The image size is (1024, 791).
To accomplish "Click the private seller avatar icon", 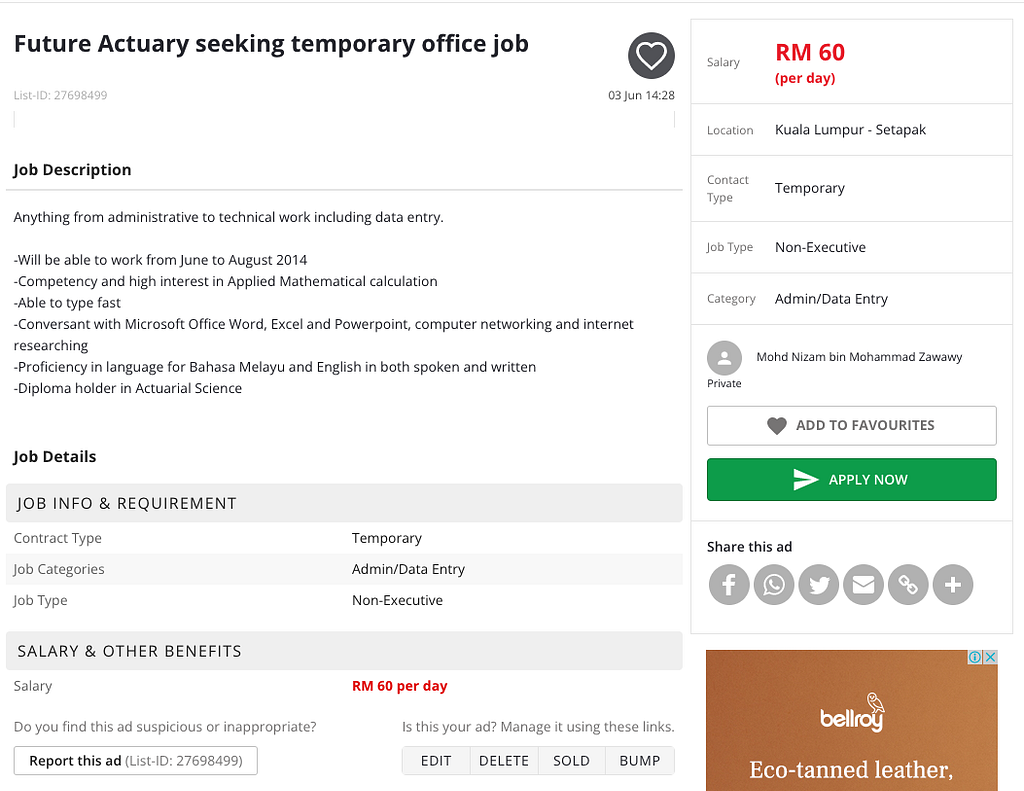I will [724, 358].
